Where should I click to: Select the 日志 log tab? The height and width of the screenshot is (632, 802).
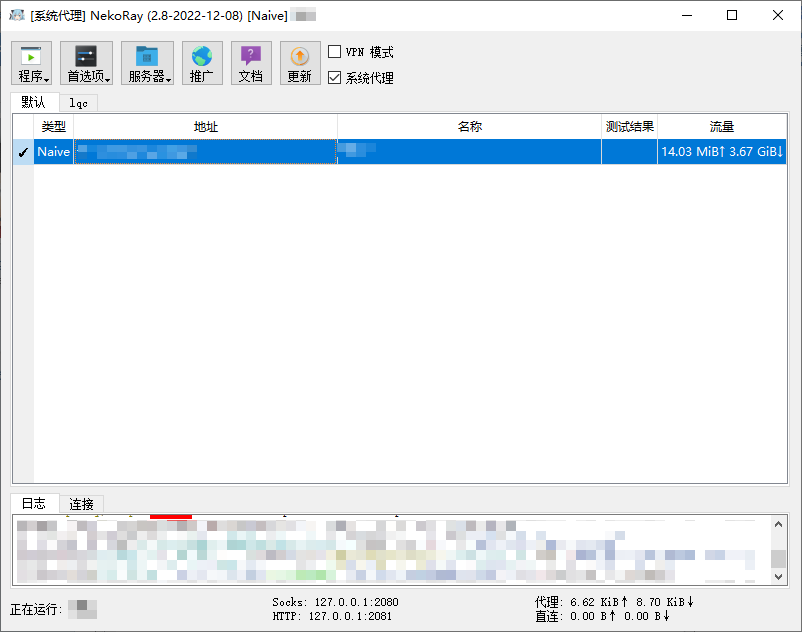tap(34, 504)
